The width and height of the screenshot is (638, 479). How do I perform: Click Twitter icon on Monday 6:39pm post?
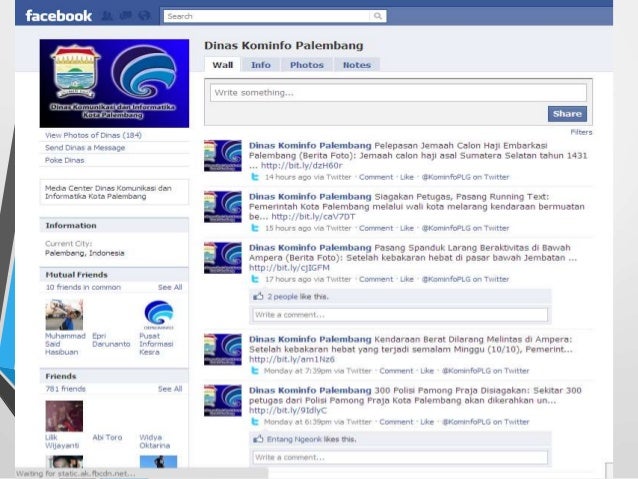255,422
